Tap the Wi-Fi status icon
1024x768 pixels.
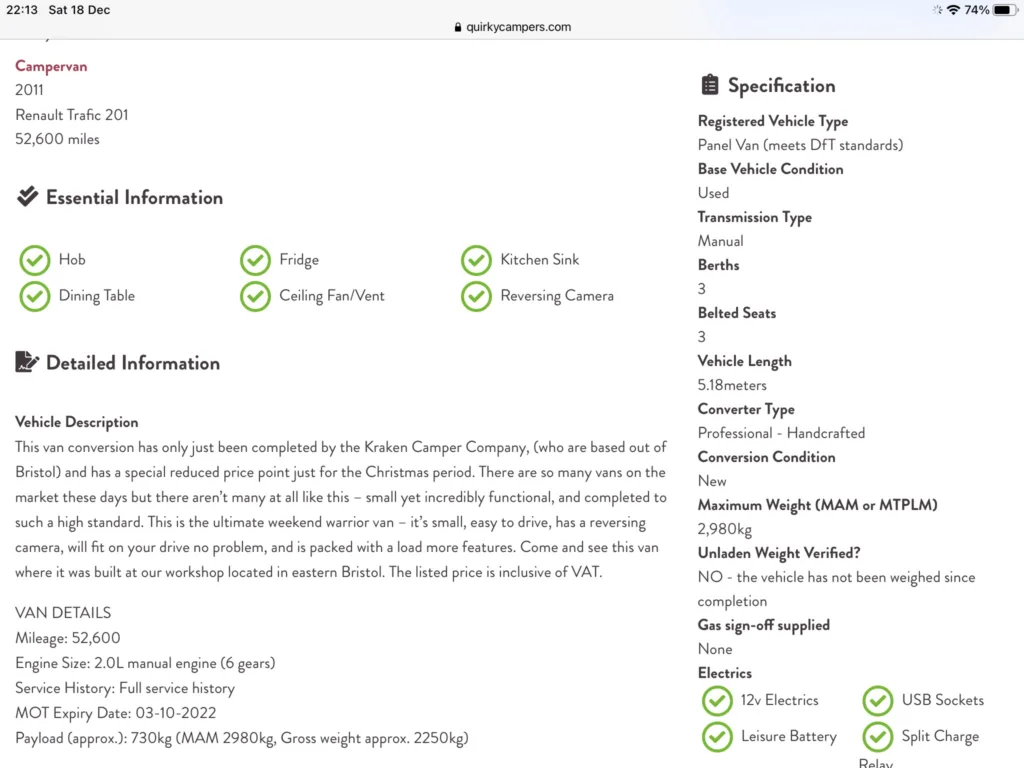953,10
